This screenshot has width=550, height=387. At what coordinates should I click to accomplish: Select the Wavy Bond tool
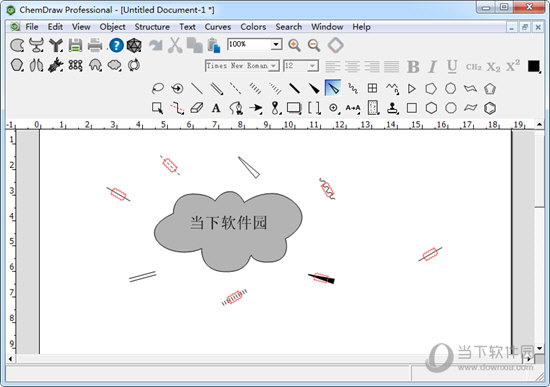pos(353,88)
